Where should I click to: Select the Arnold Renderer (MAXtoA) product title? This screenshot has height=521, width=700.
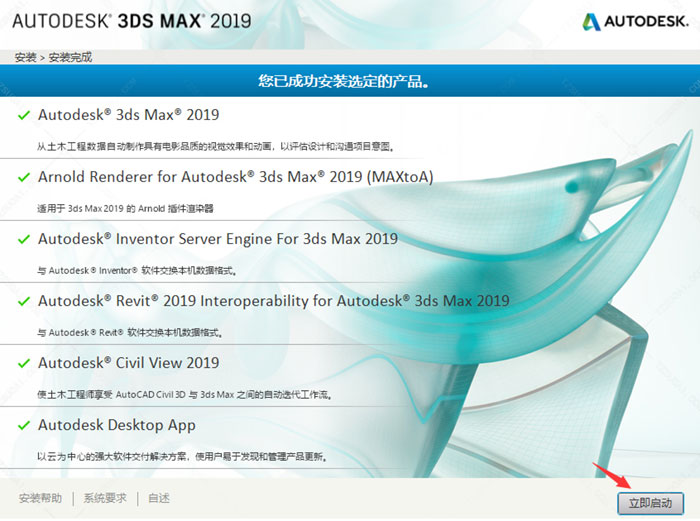[236, 177]
